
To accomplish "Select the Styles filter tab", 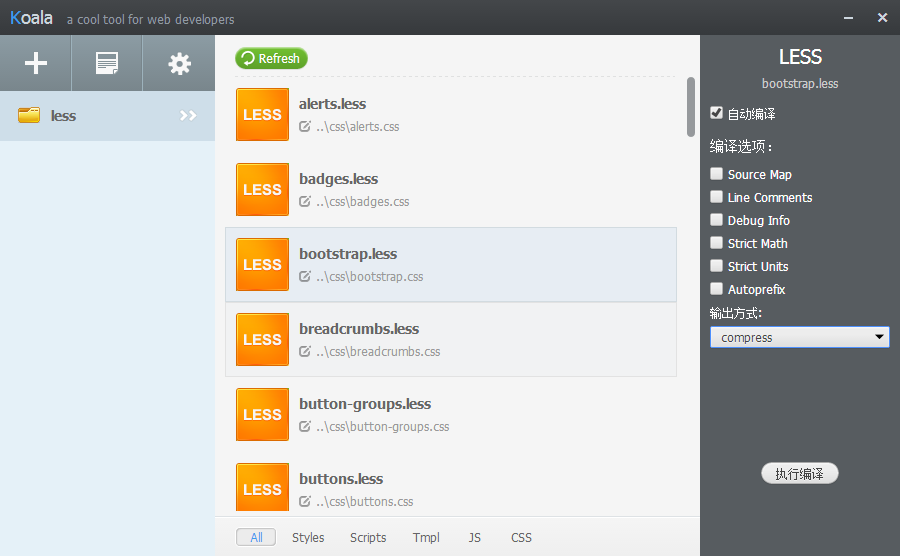I will click(x=308, y=538).
